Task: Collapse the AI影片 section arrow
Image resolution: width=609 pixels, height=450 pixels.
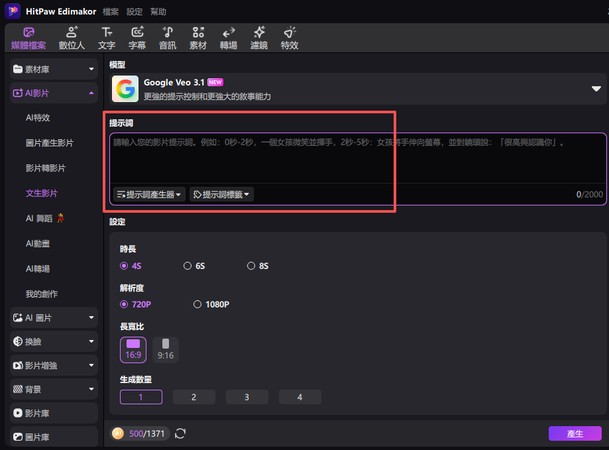Action: [x=91, y=93]
